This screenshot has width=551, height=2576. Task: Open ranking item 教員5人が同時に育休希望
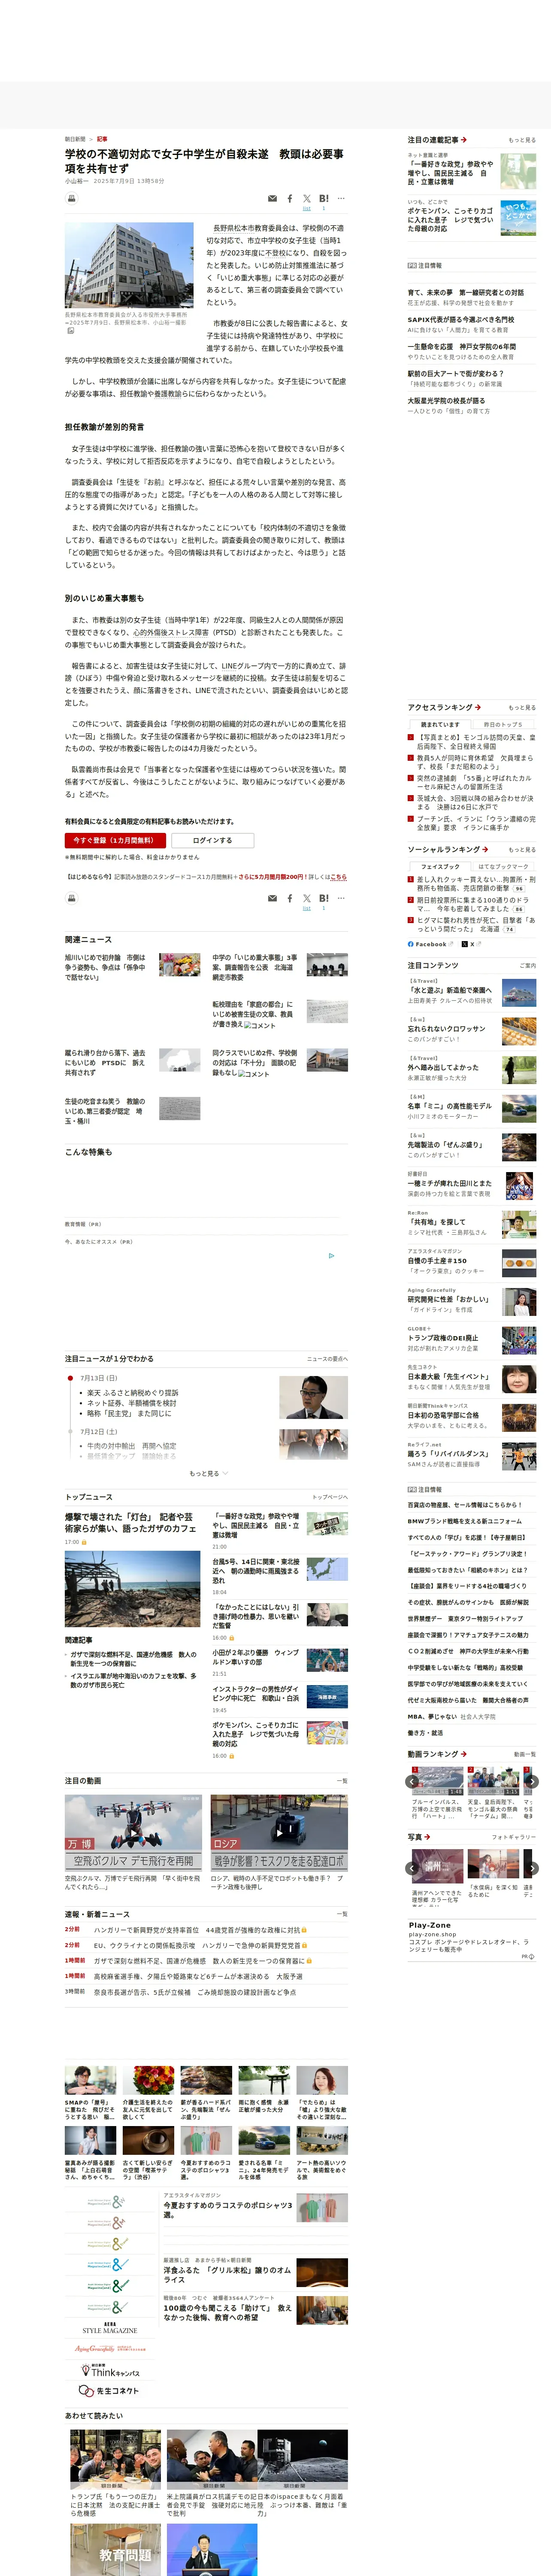pos(475,762)
